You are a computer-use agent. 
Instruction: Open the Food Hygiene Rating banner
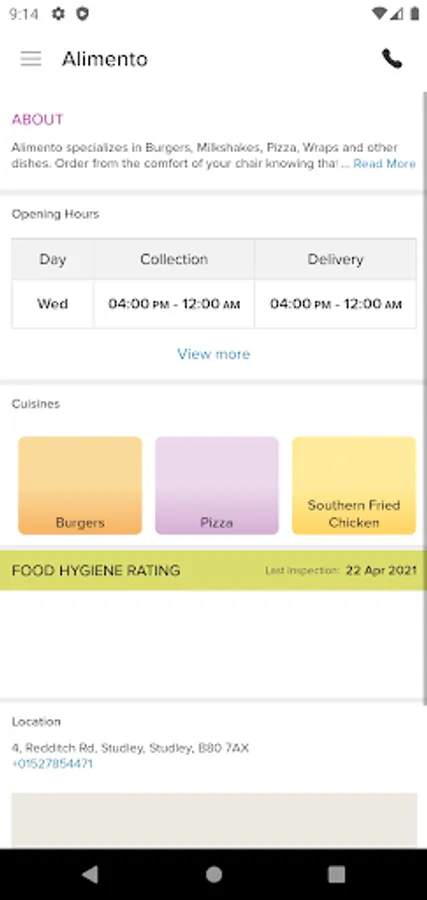[214, 571]
